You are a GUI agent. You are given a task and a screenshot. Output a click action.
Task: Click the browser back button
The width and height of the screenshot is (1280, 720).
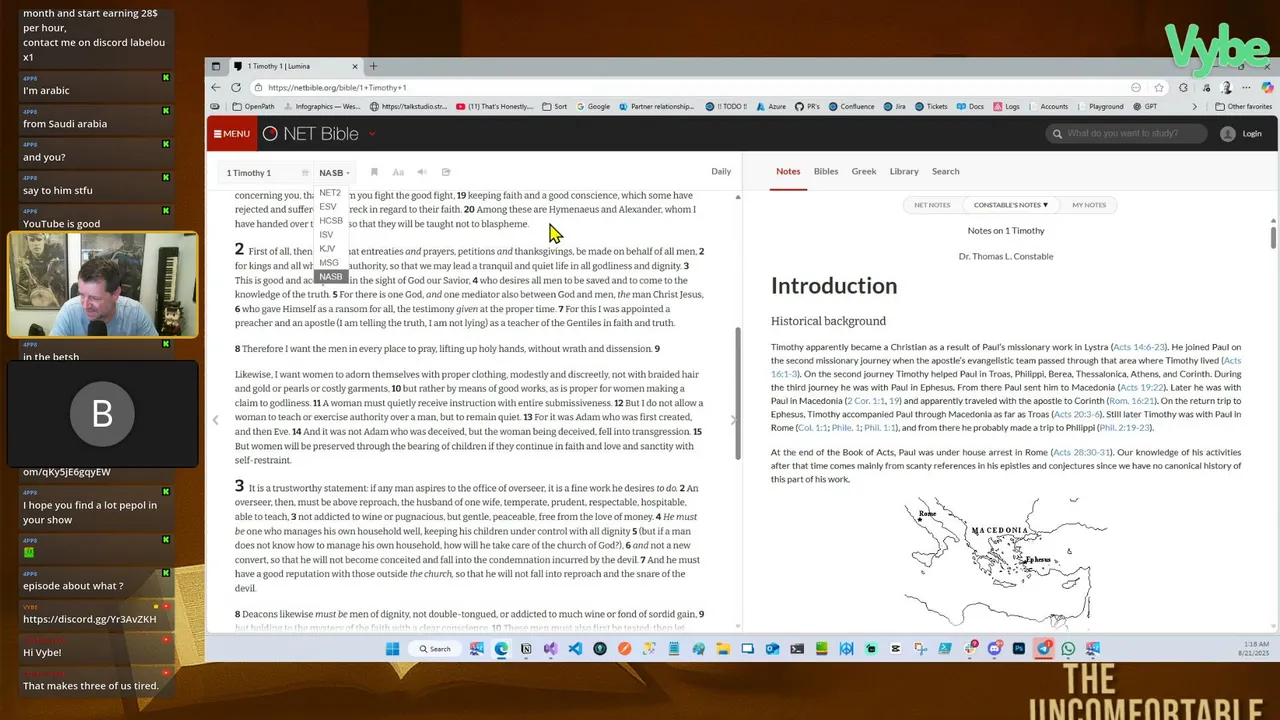coord(215,87)
